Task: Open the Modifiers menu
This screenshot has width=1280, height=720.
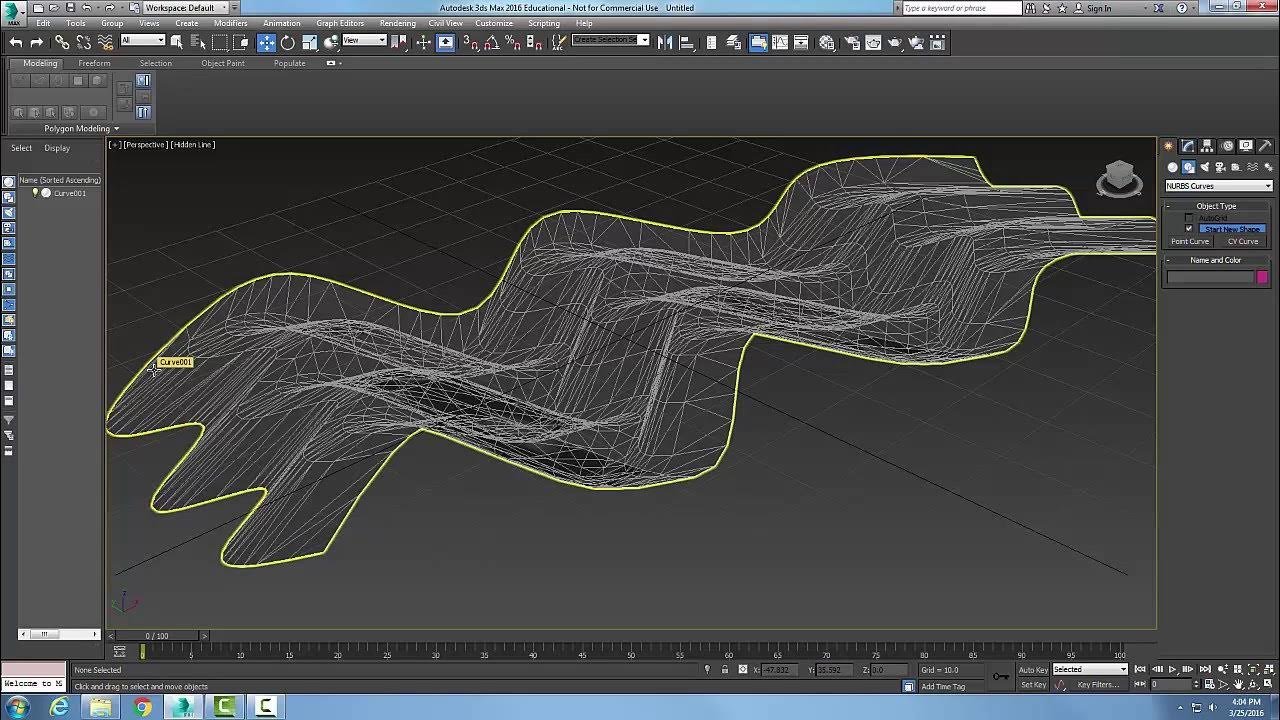Action: click(x=231, y=23)
